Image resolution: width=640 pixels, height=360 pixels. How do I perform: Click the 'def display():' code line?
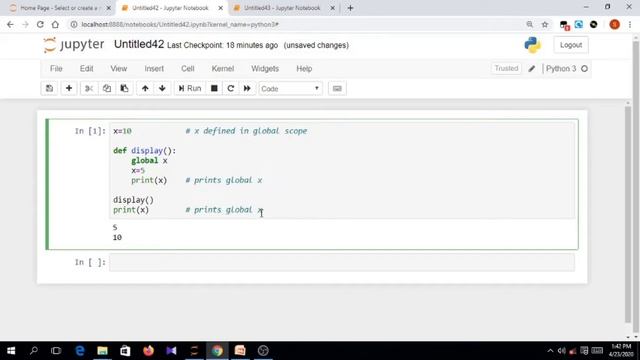click(144, 151)
